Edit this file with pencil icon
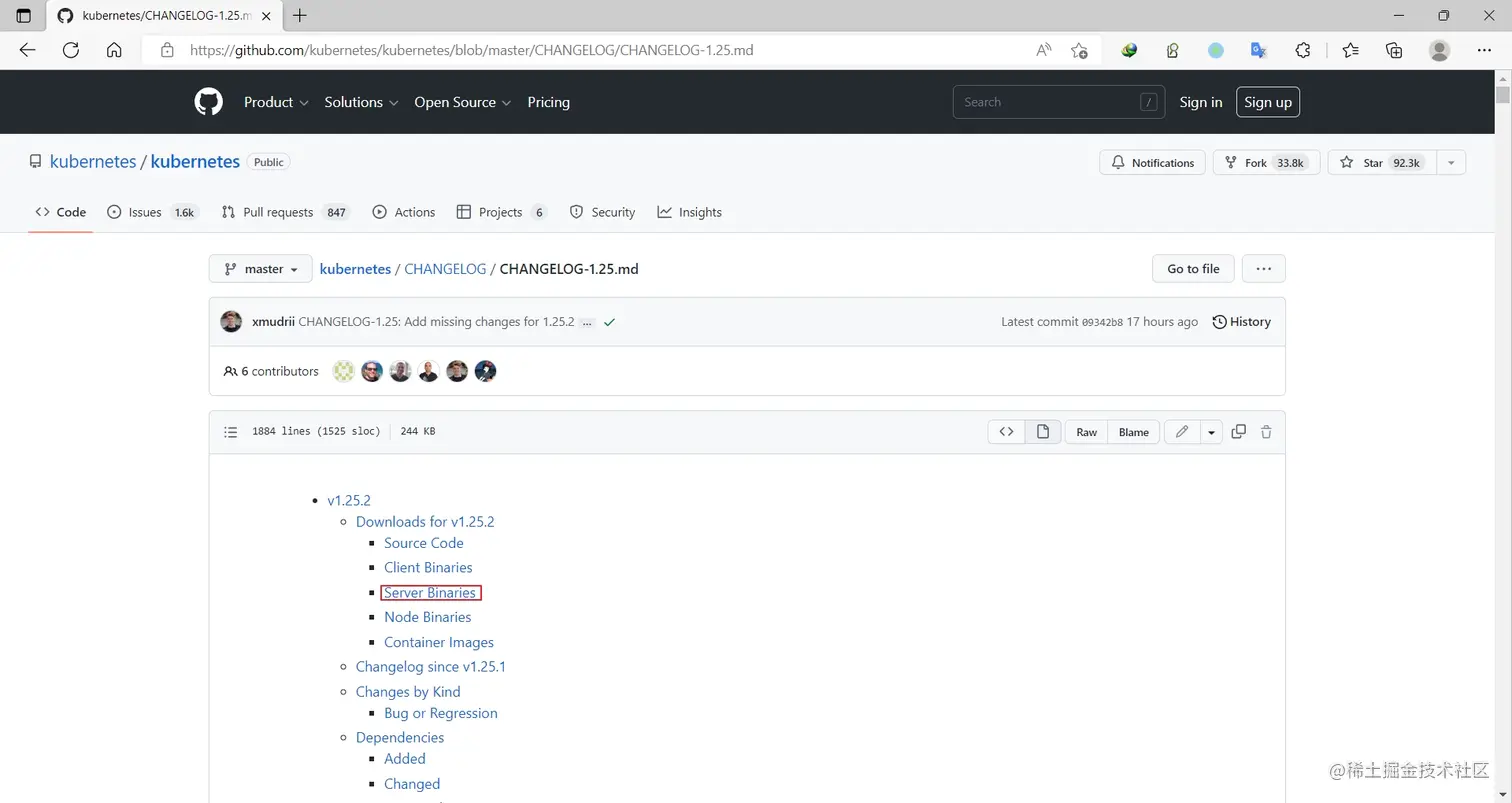The image size is (1512, 803). point(1182,432)
